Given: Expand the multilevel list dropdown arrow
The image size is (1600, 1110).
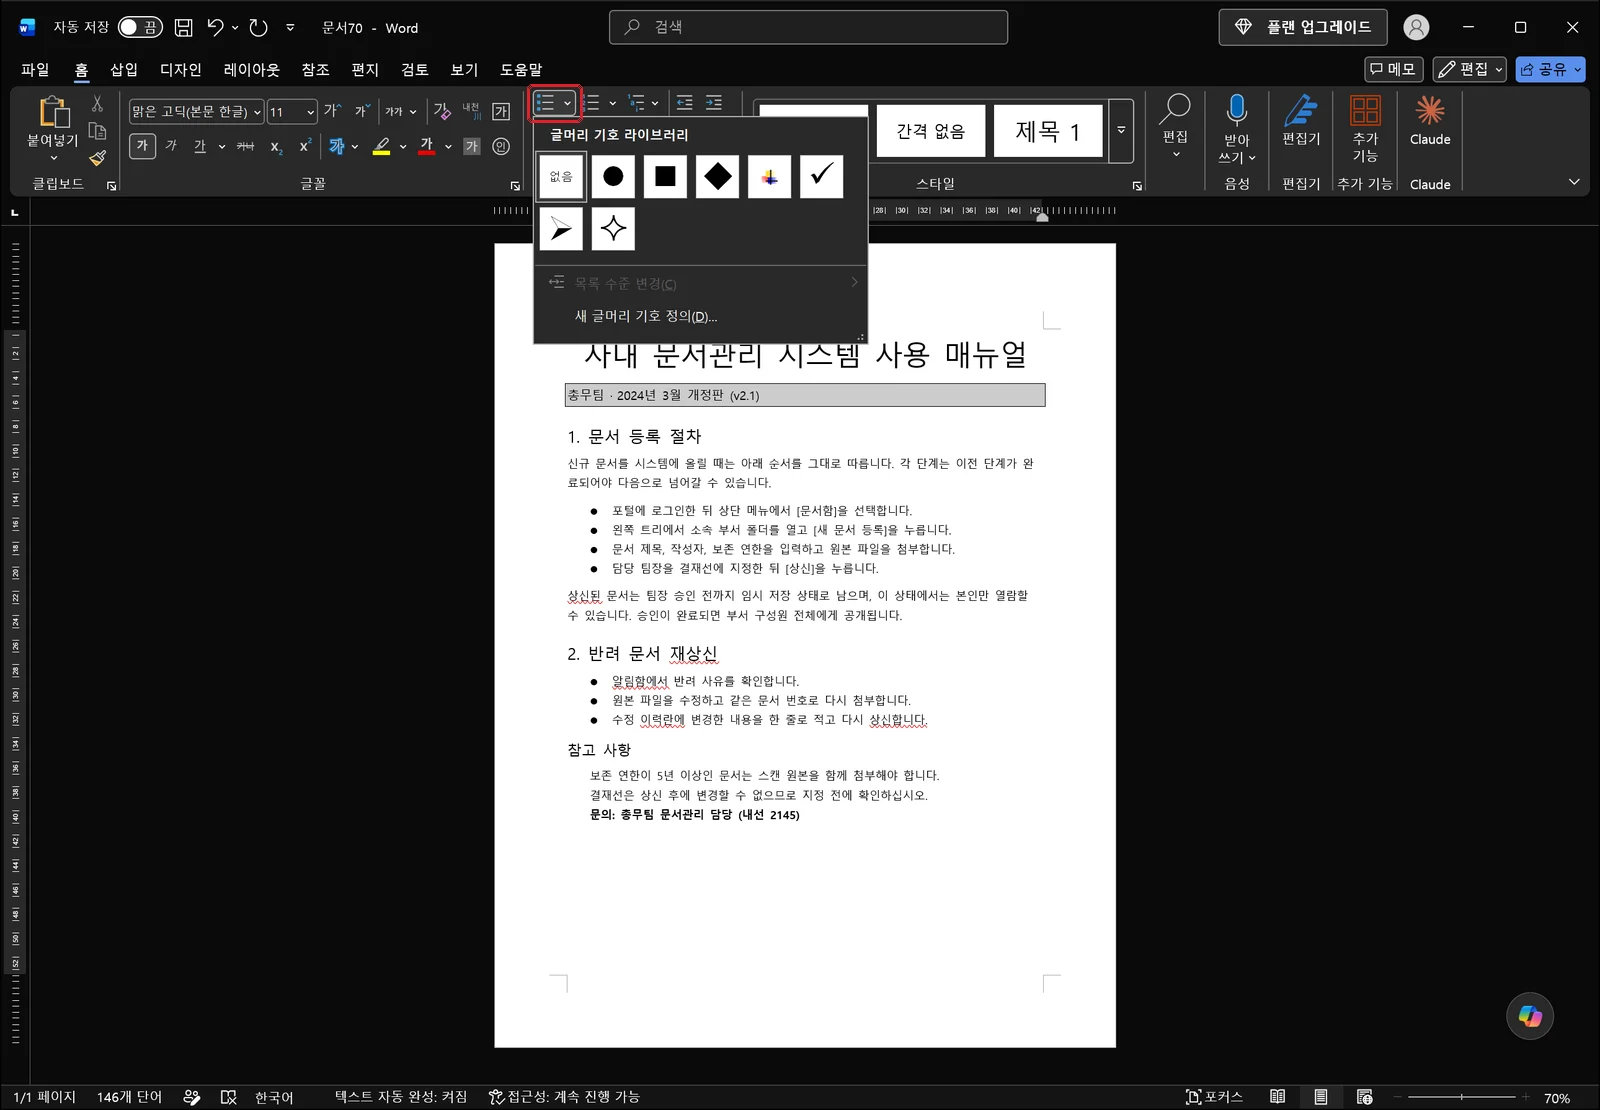Looking at the screenshot, I should pyautogui.click(x=655, y=102).
